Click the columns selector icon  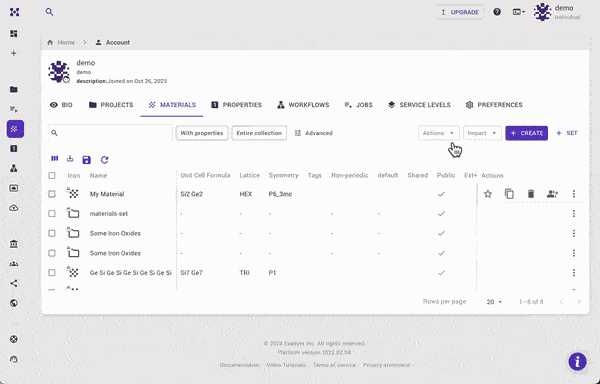(x=55, y=158)
